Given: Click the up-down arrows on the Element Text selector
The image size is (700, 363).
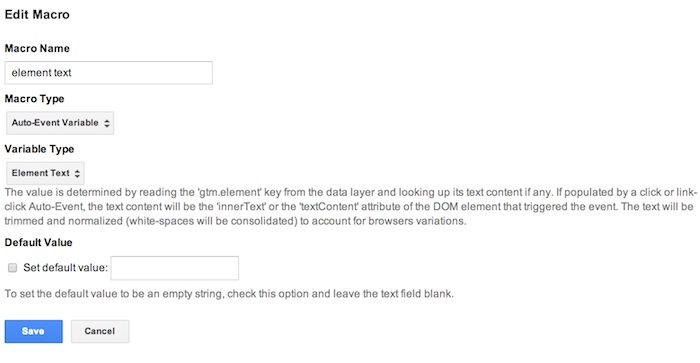Looking at the screenshot, I should click(77, 174).
